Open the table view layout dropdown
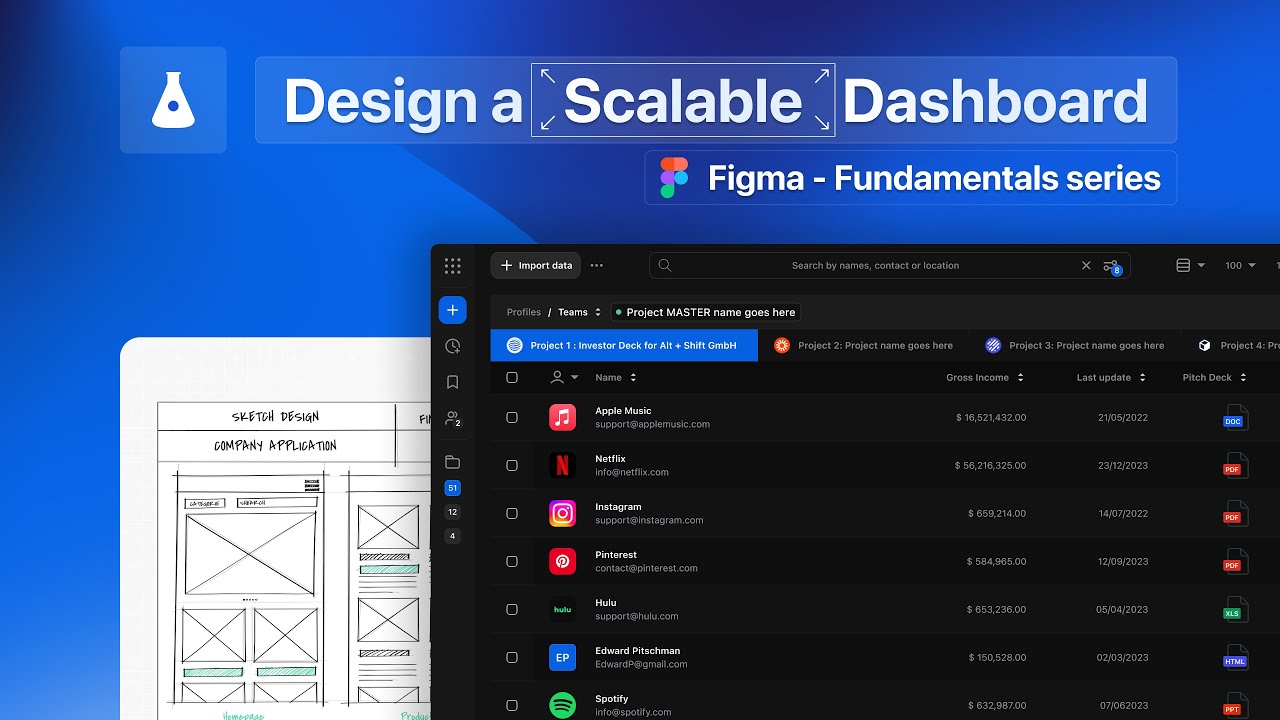This screenshot has width=1280, height=720. (x=1190, y=266)
